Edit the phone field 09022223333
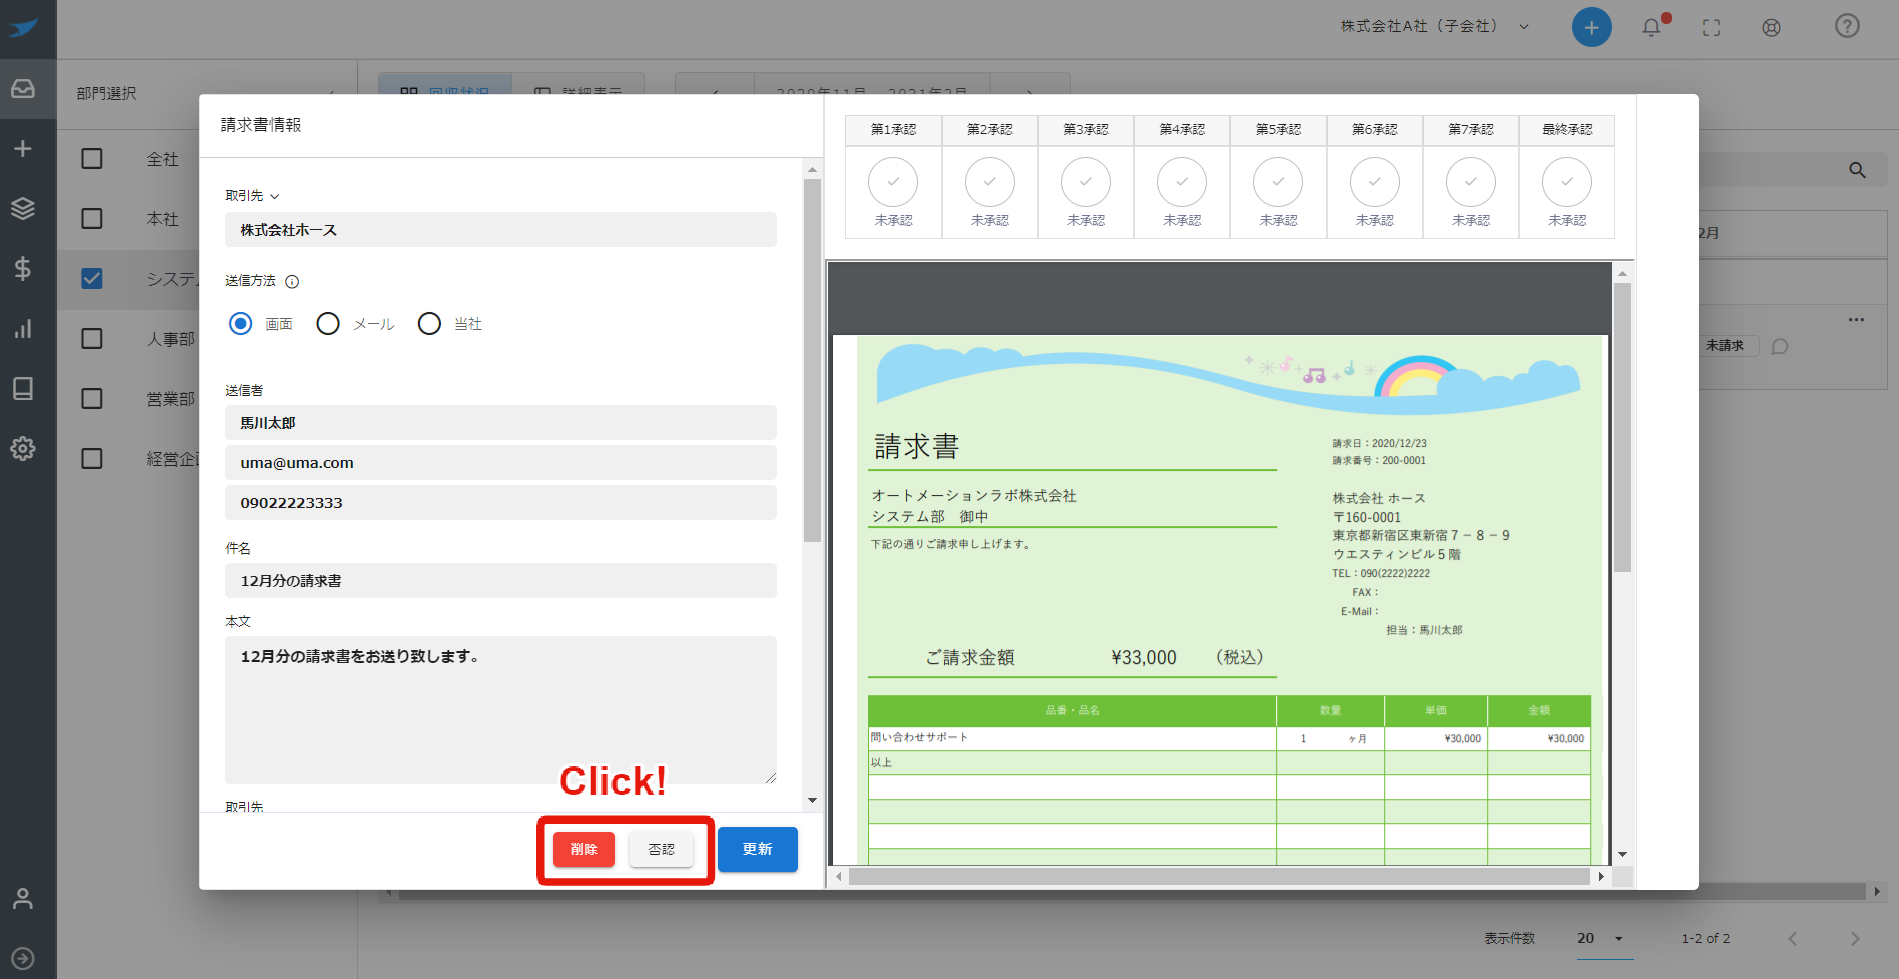This screenshot has width=1899, height=979. 501,503
